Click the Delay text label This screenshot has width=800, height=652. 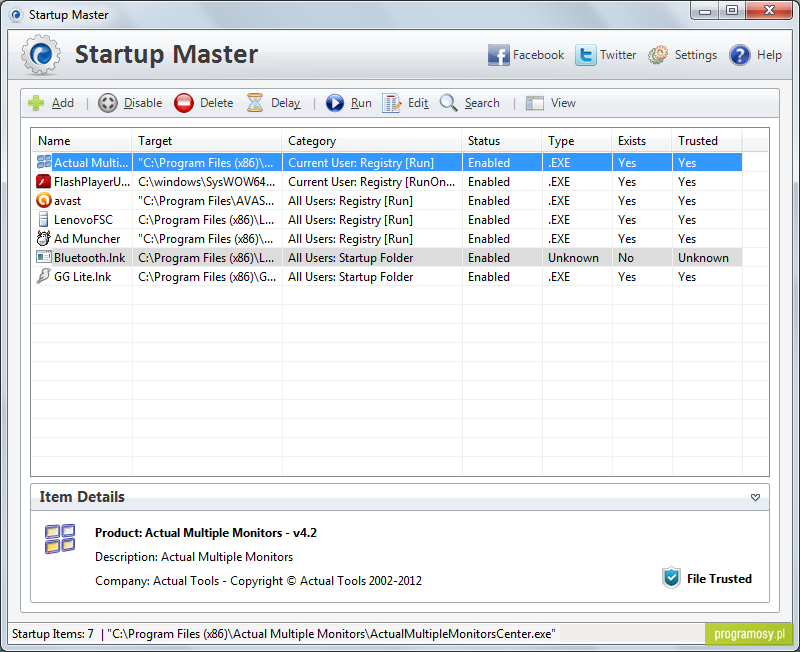pos(286,103)
